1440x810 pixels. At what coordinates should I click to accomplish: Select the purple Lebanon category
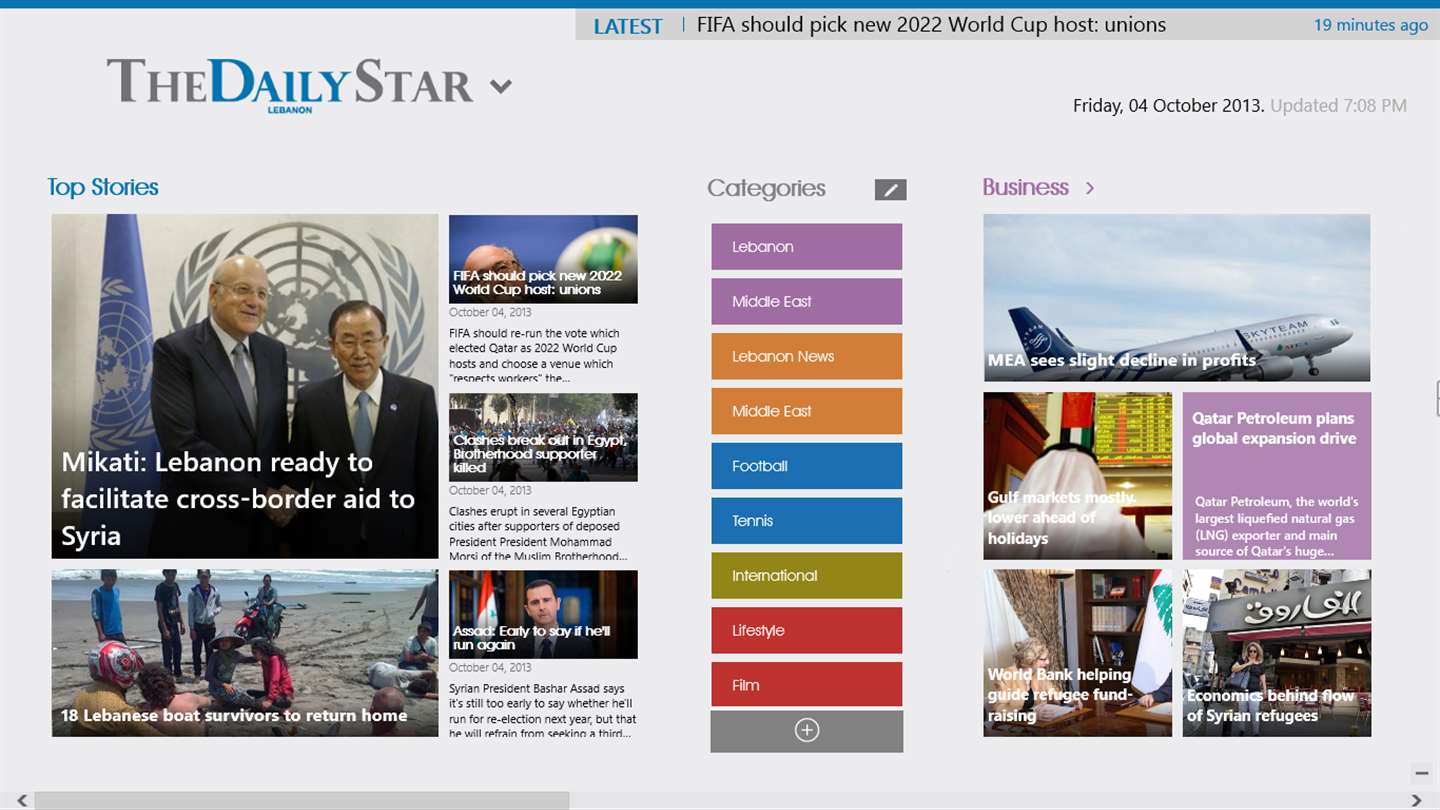point(807,246)
